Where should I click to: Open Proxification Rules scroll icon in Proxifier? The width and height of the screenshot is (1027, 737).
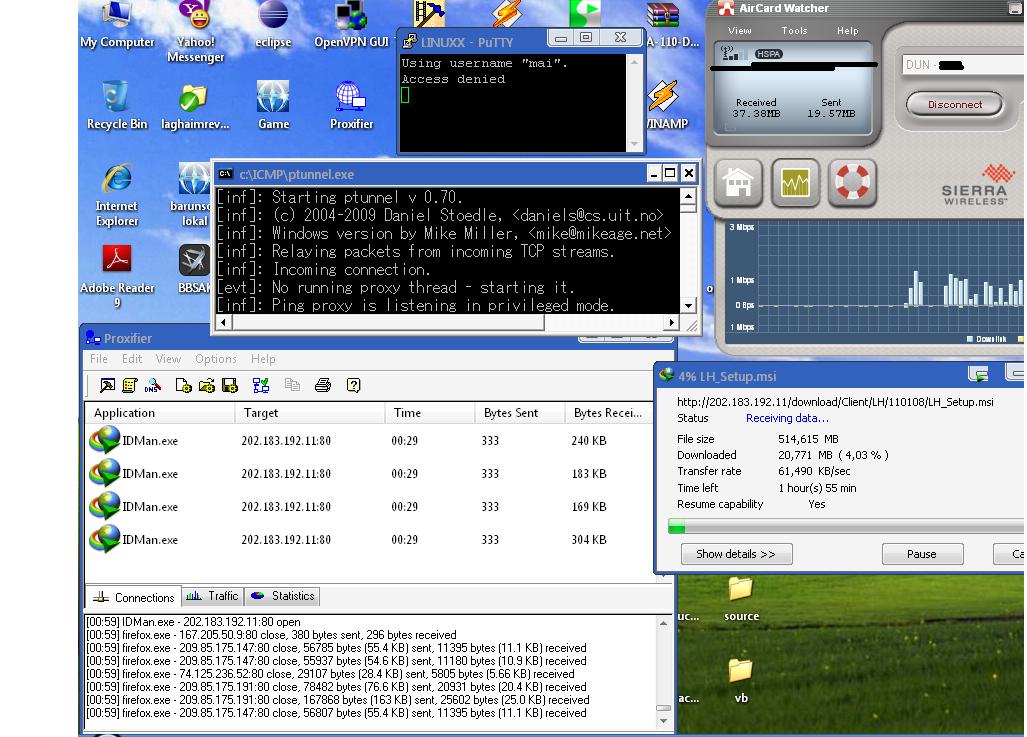point(130,385)
